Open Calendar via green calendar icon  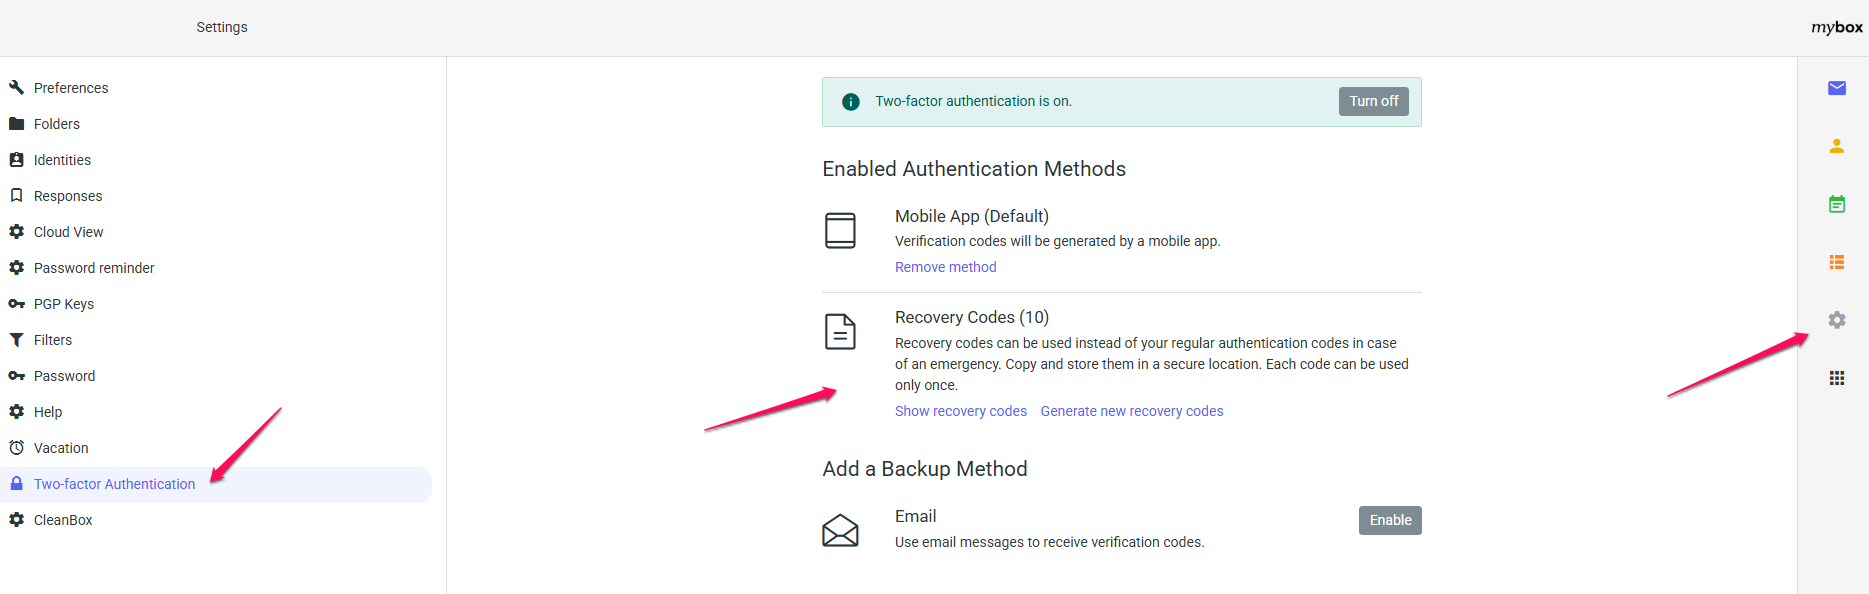click(x=1837, y=204)
